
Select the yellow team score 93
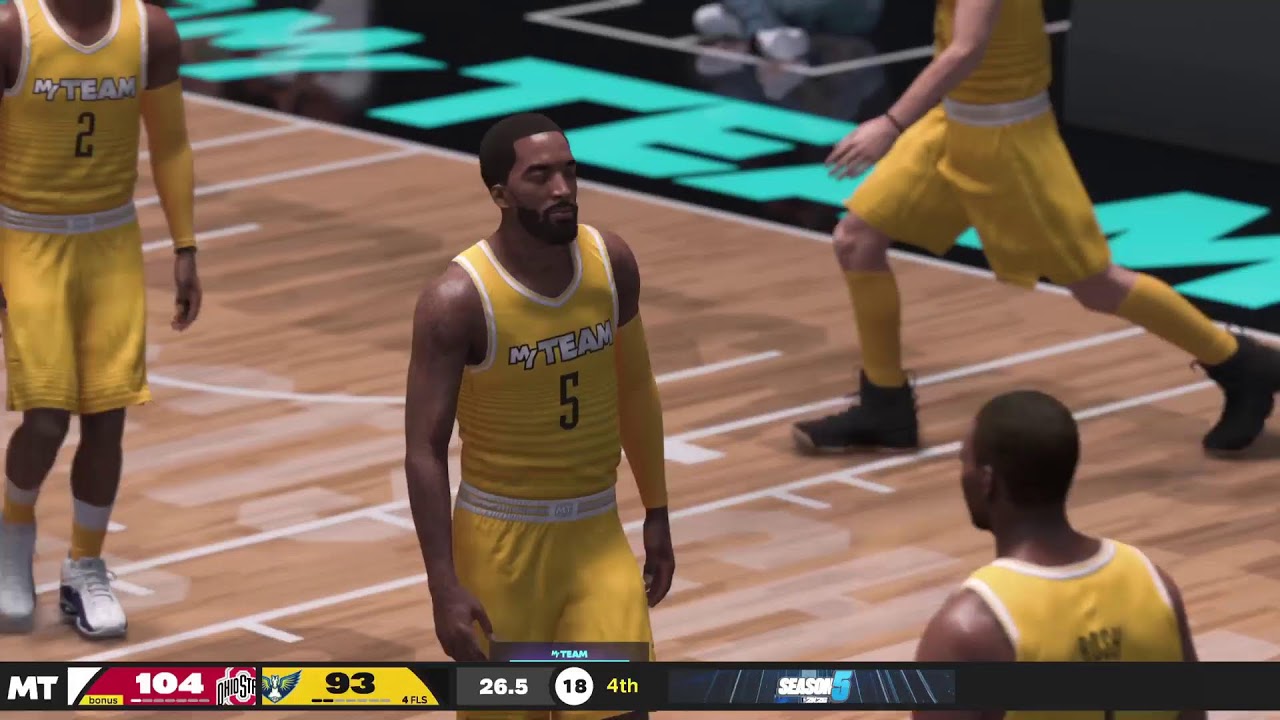pyautogui.click(x=350, y=684)
